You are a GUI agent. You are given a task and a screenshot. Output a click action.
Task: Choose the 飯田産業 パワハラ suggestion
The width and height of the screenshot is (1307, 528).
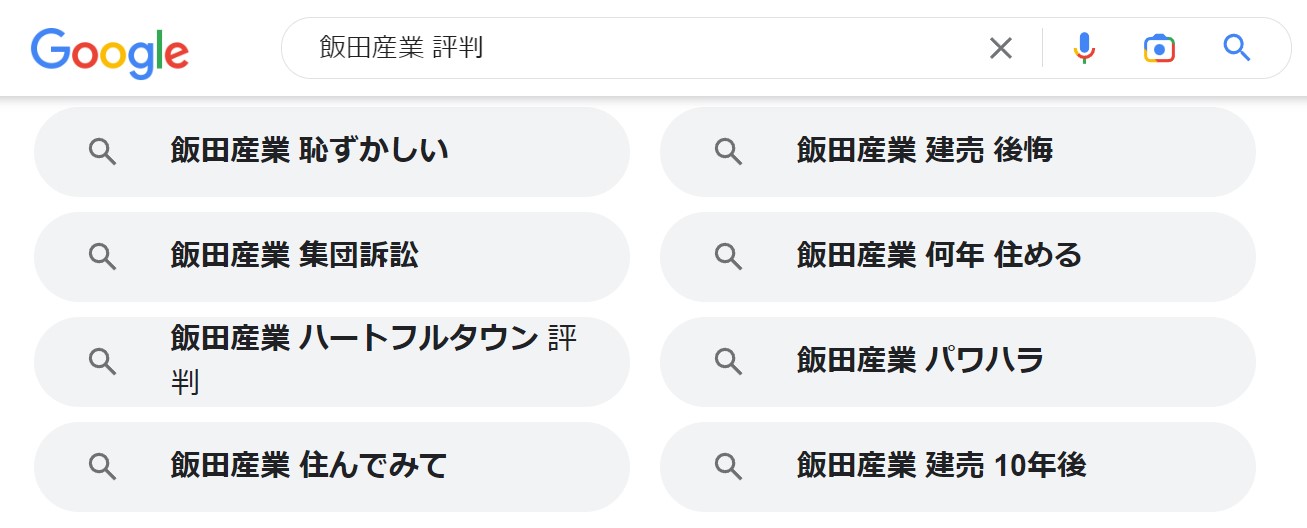[958, 362]
